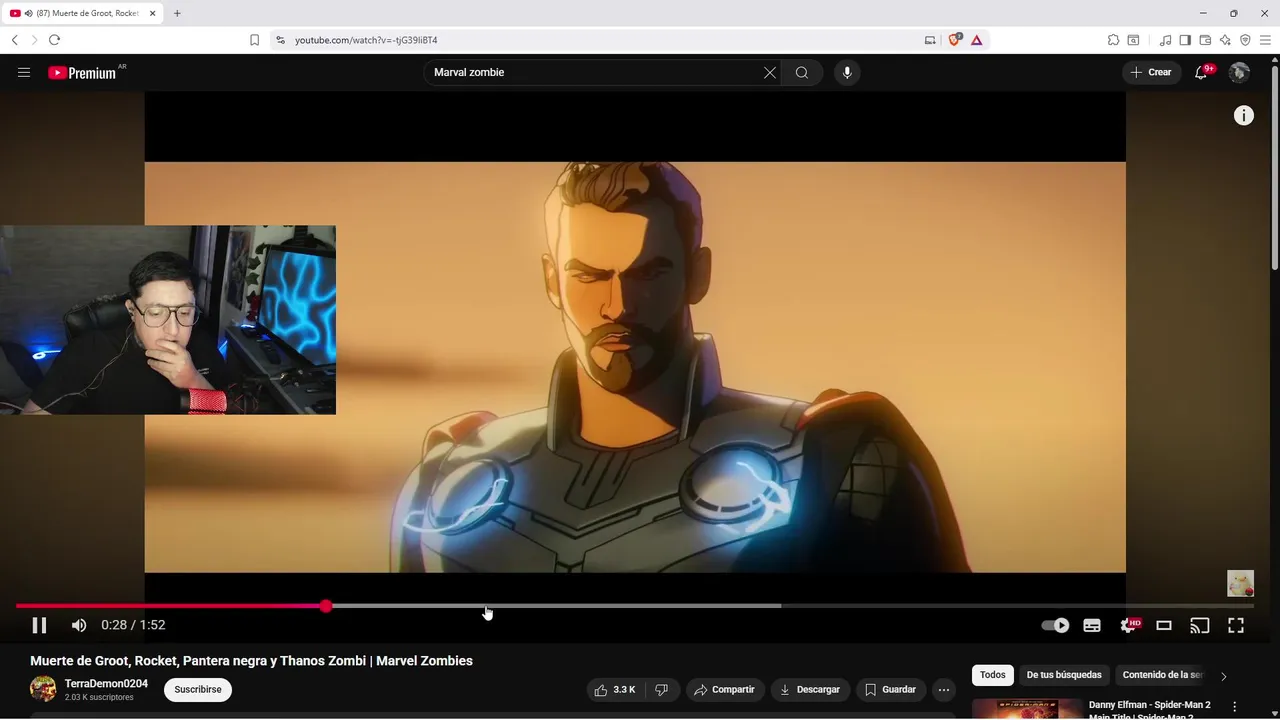Go back with the browser back arrow
This screenshot has width=1280, height=720.
pos(14,40)
